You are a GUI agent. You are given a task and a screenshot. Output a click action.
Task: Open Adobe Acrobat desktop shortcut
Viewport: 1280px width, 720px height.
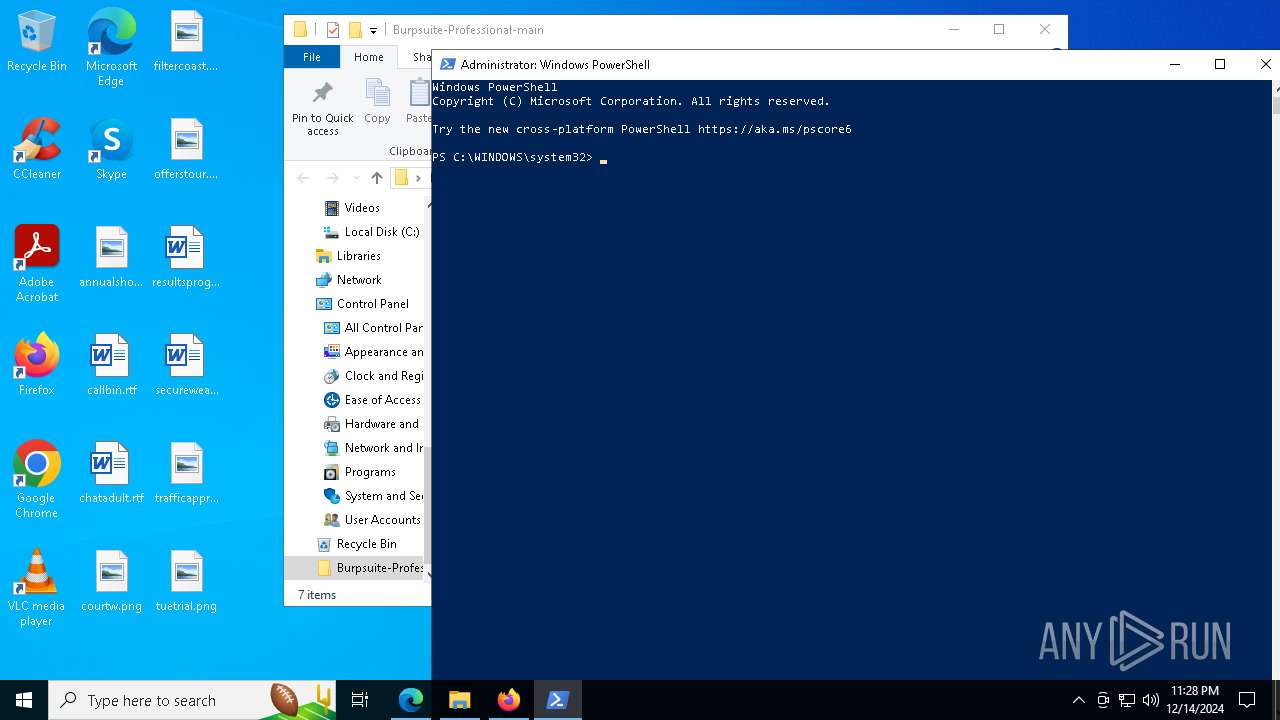click(37, 264)
